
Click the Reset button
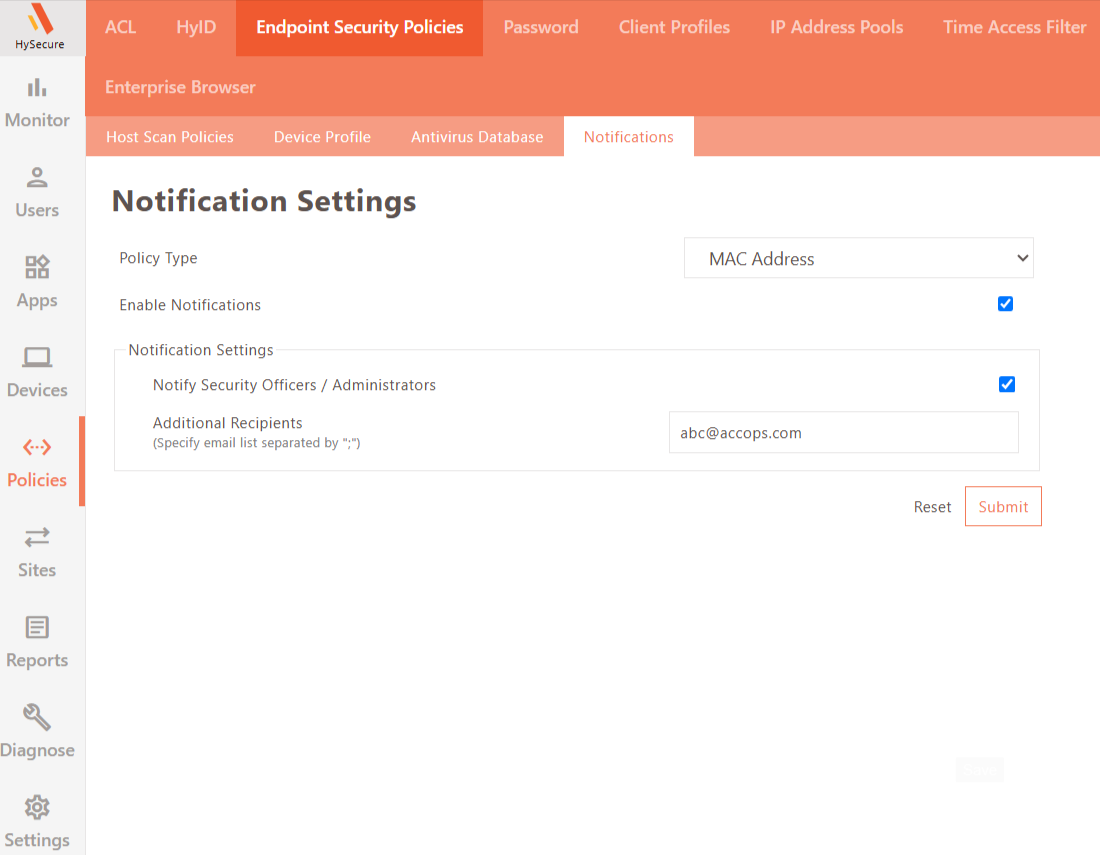(932, 507)
